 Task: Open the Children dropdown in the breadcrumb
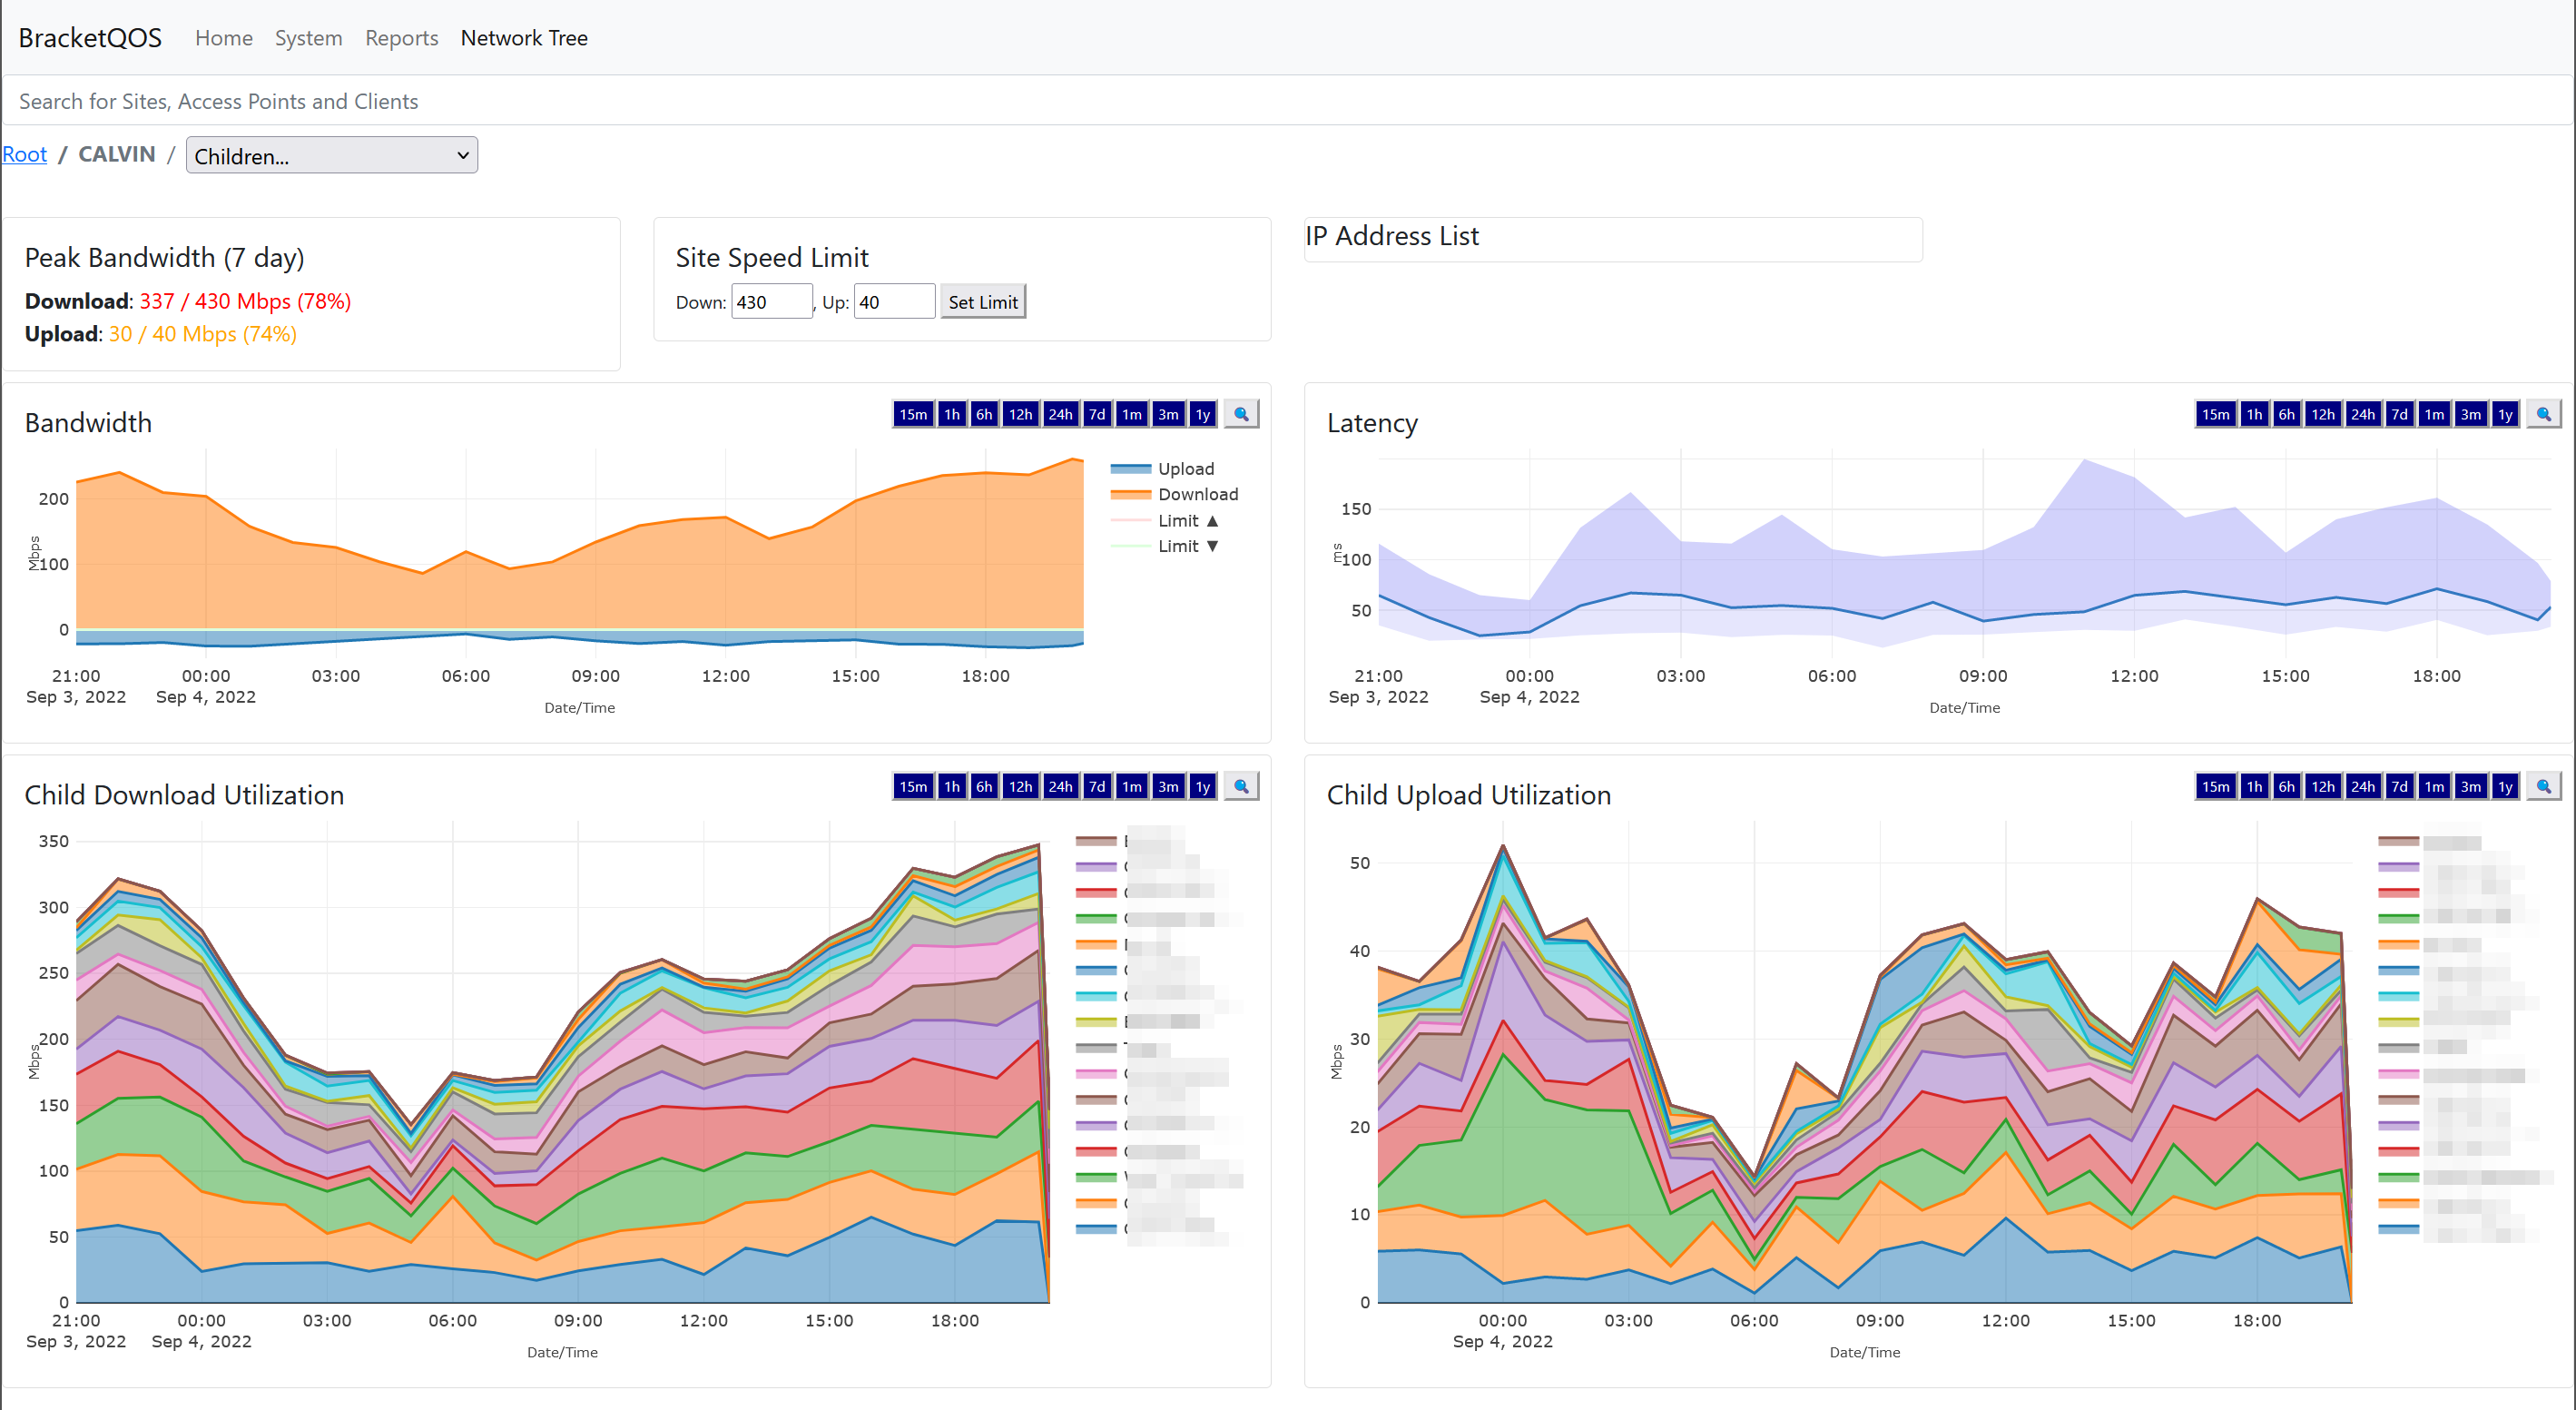tap(331, 155)
